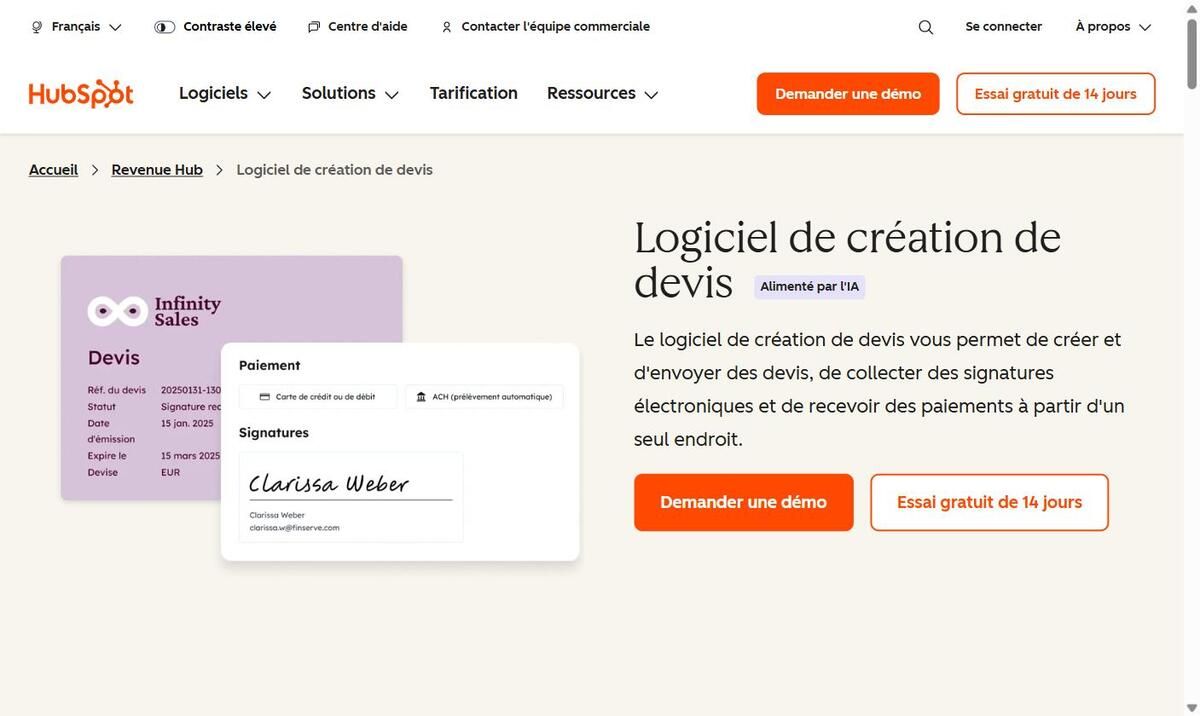
Task: Click the 15 mars 2025 expiry date
Action: [x=190, y=456]
